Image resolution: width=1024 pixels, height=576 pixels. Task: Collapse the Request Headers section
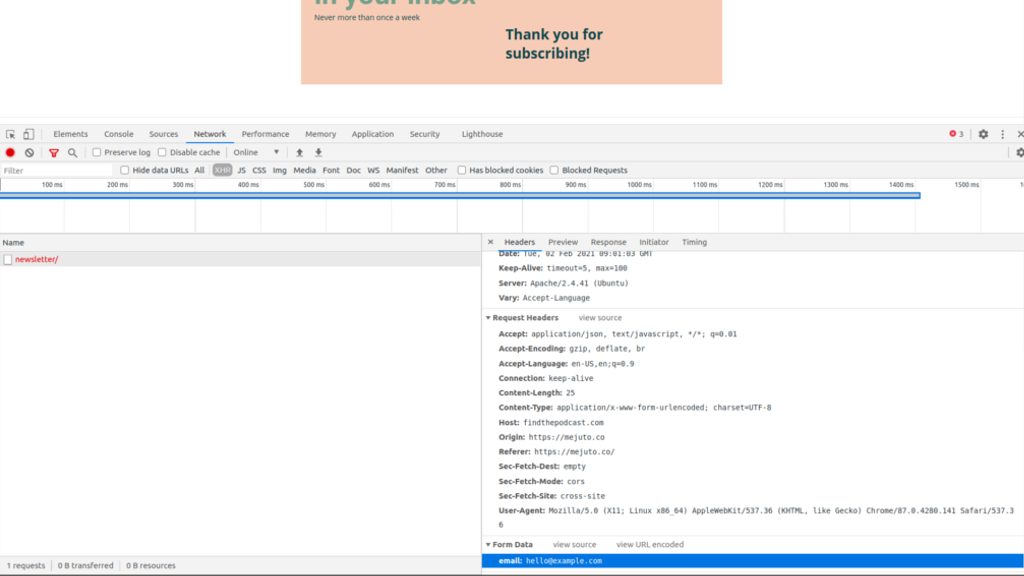click(490, 318)
